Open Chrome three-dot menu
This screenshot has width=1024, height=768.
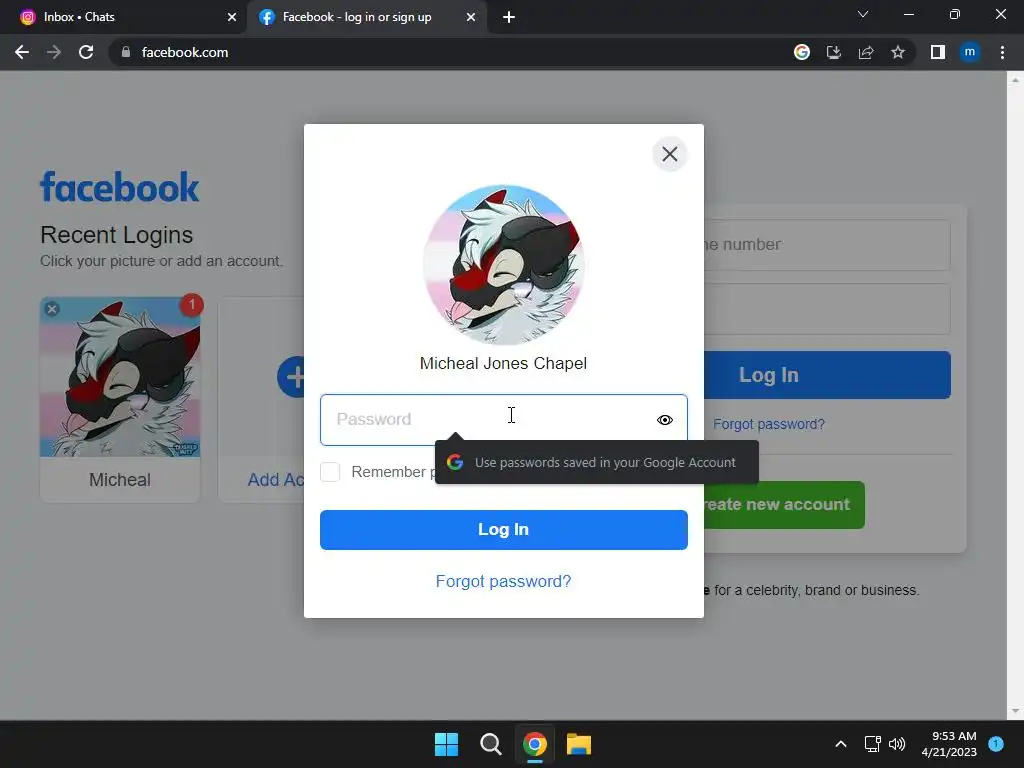[1002, 52]
